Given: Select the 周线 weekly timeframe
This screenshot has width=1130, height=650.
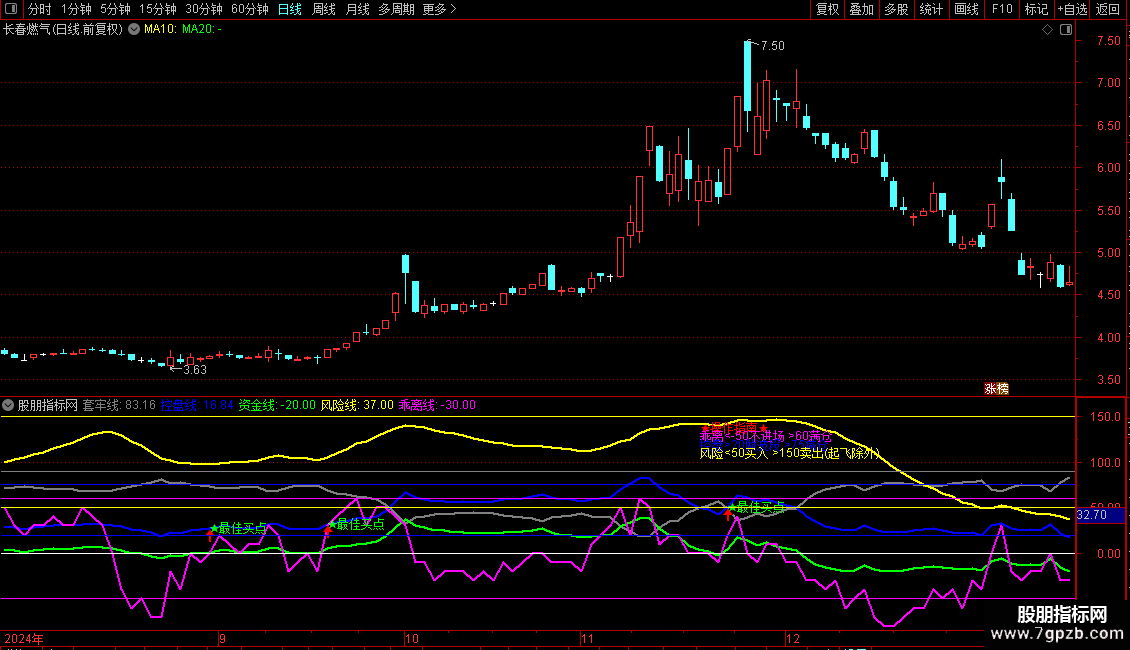Looking at the screenshot, I should [x=324, y=10].
